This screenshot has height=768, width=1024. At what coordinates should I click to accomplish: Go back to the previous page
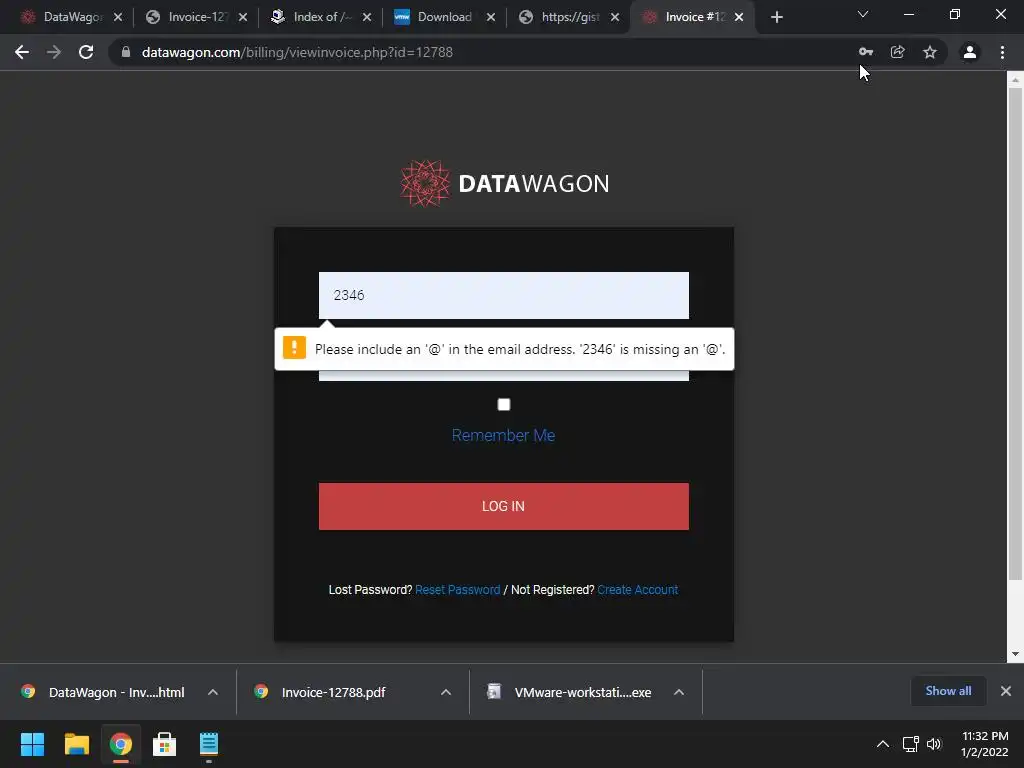(22, 52)
